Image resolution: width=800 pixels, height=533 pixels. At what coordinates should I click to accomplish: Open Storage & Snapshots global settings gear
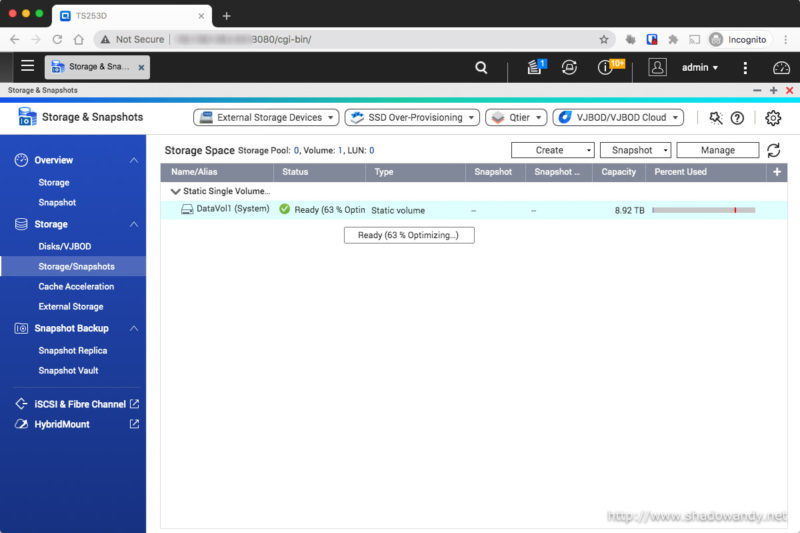[773, 118]
